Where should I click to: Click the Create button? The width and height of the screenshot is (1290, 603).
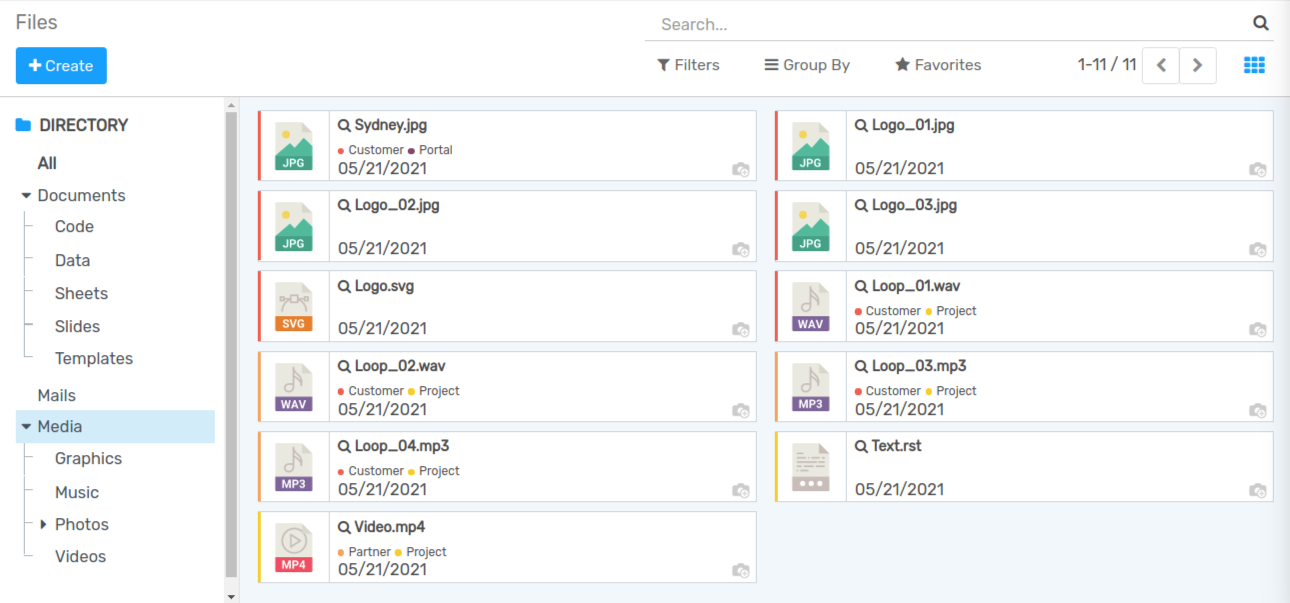pos(61,66)
